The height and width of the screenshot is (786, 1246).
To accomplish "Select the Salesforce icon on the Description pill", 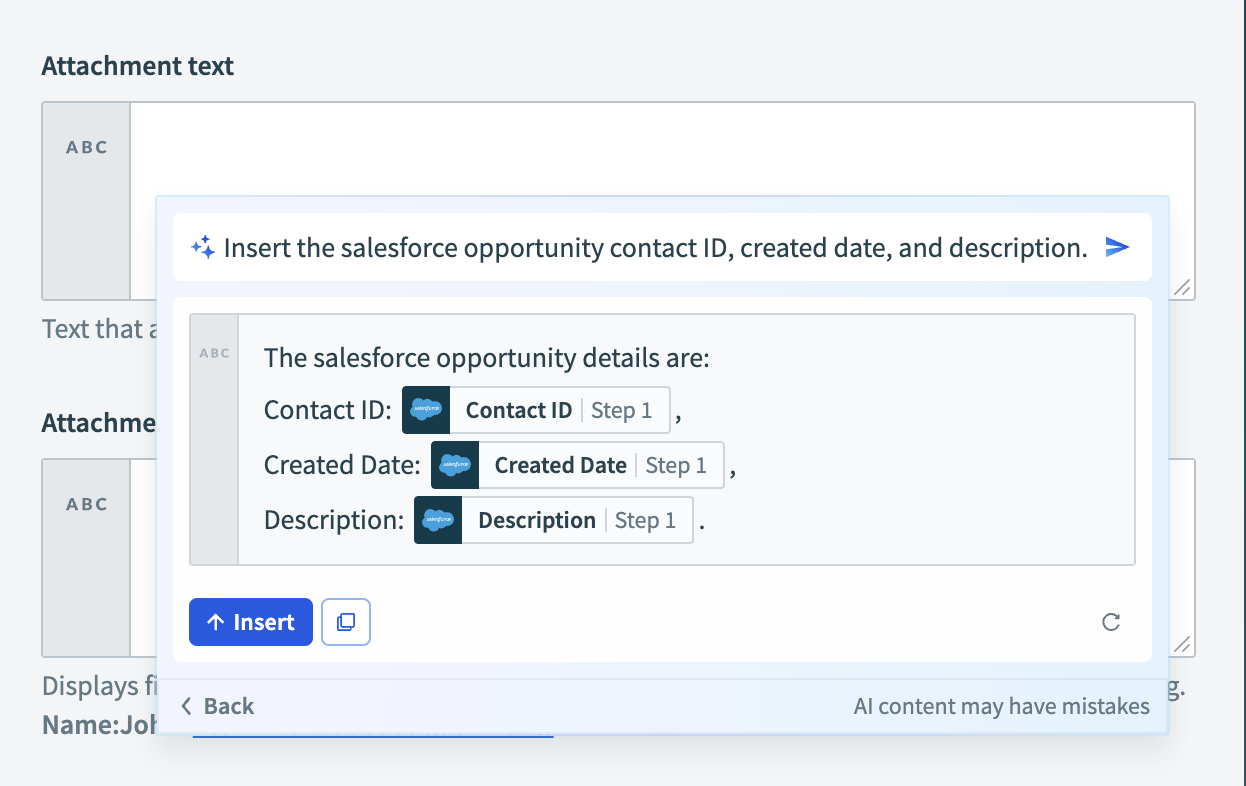I will coord(438,519).
